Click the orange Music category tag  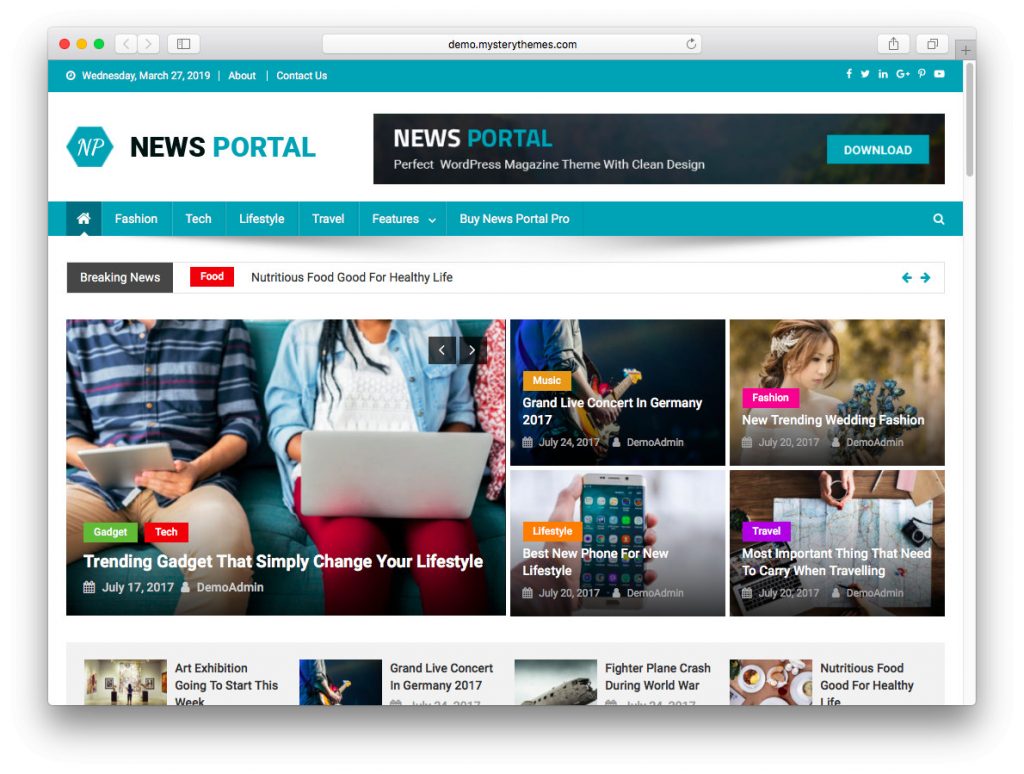[x=547, y=380]
